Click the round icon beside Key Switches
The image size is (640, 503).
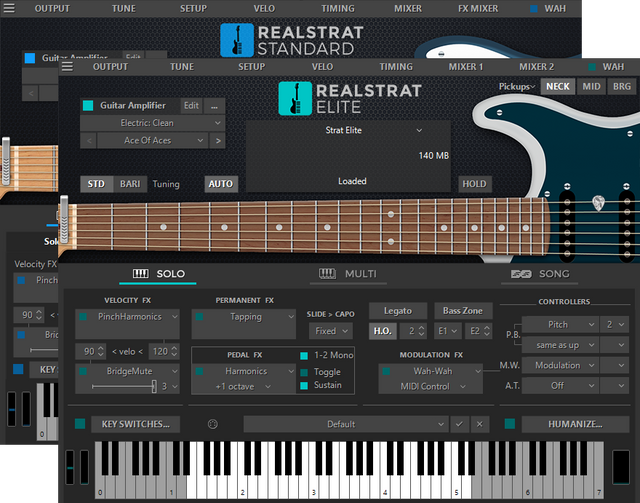click(x=212, y=424)
